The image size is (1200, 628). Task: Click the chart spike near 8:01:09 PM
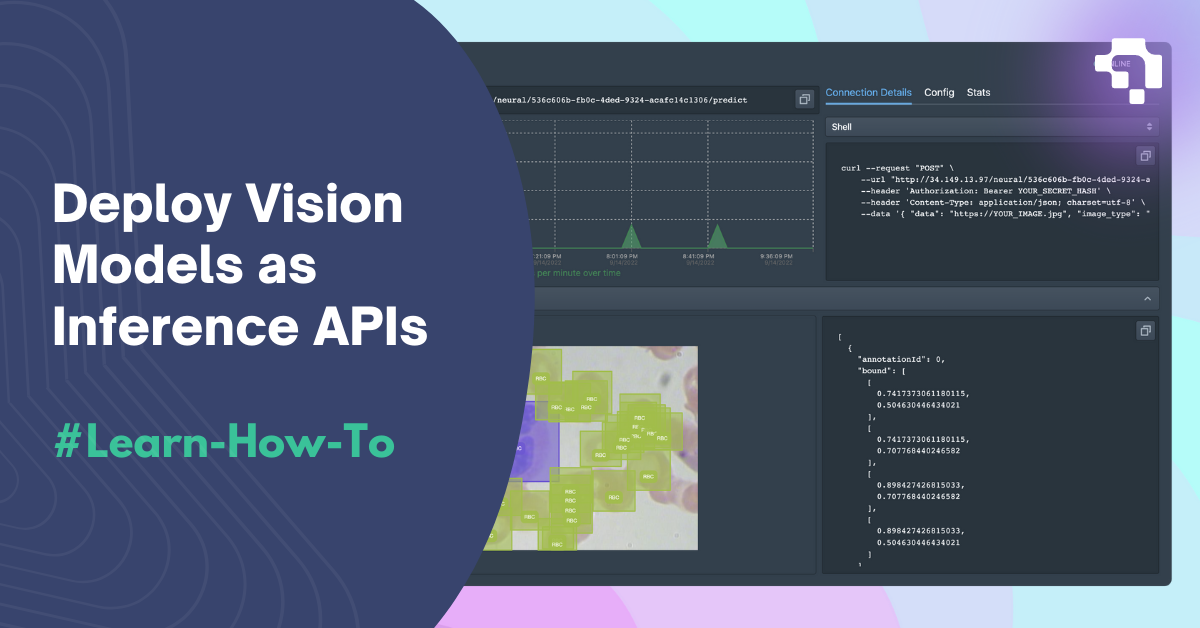pos(630,236)
